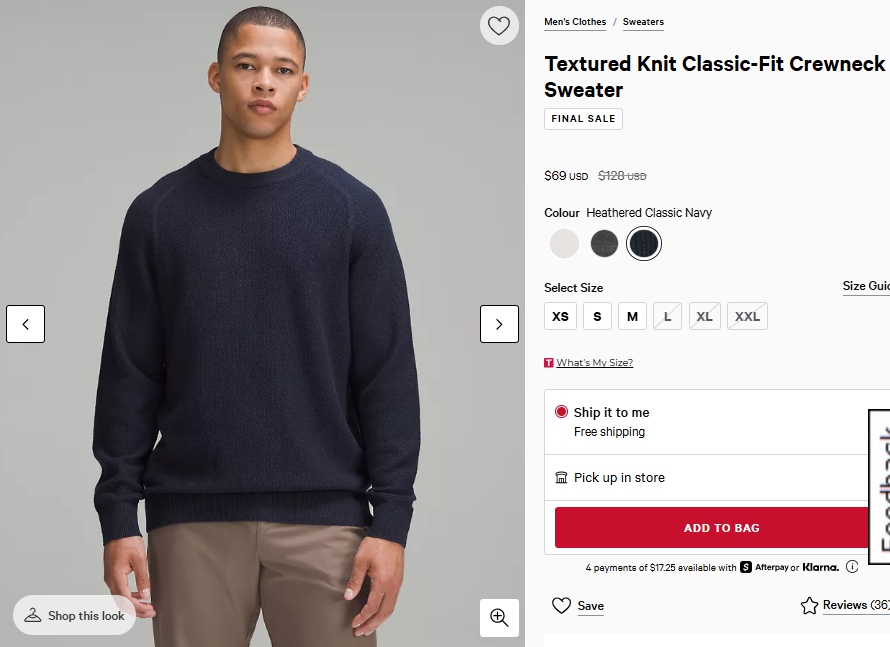Pick the white colour swatch
This screenshot has height=647, width=890.
pyautogui.click(x=564, y=243)
